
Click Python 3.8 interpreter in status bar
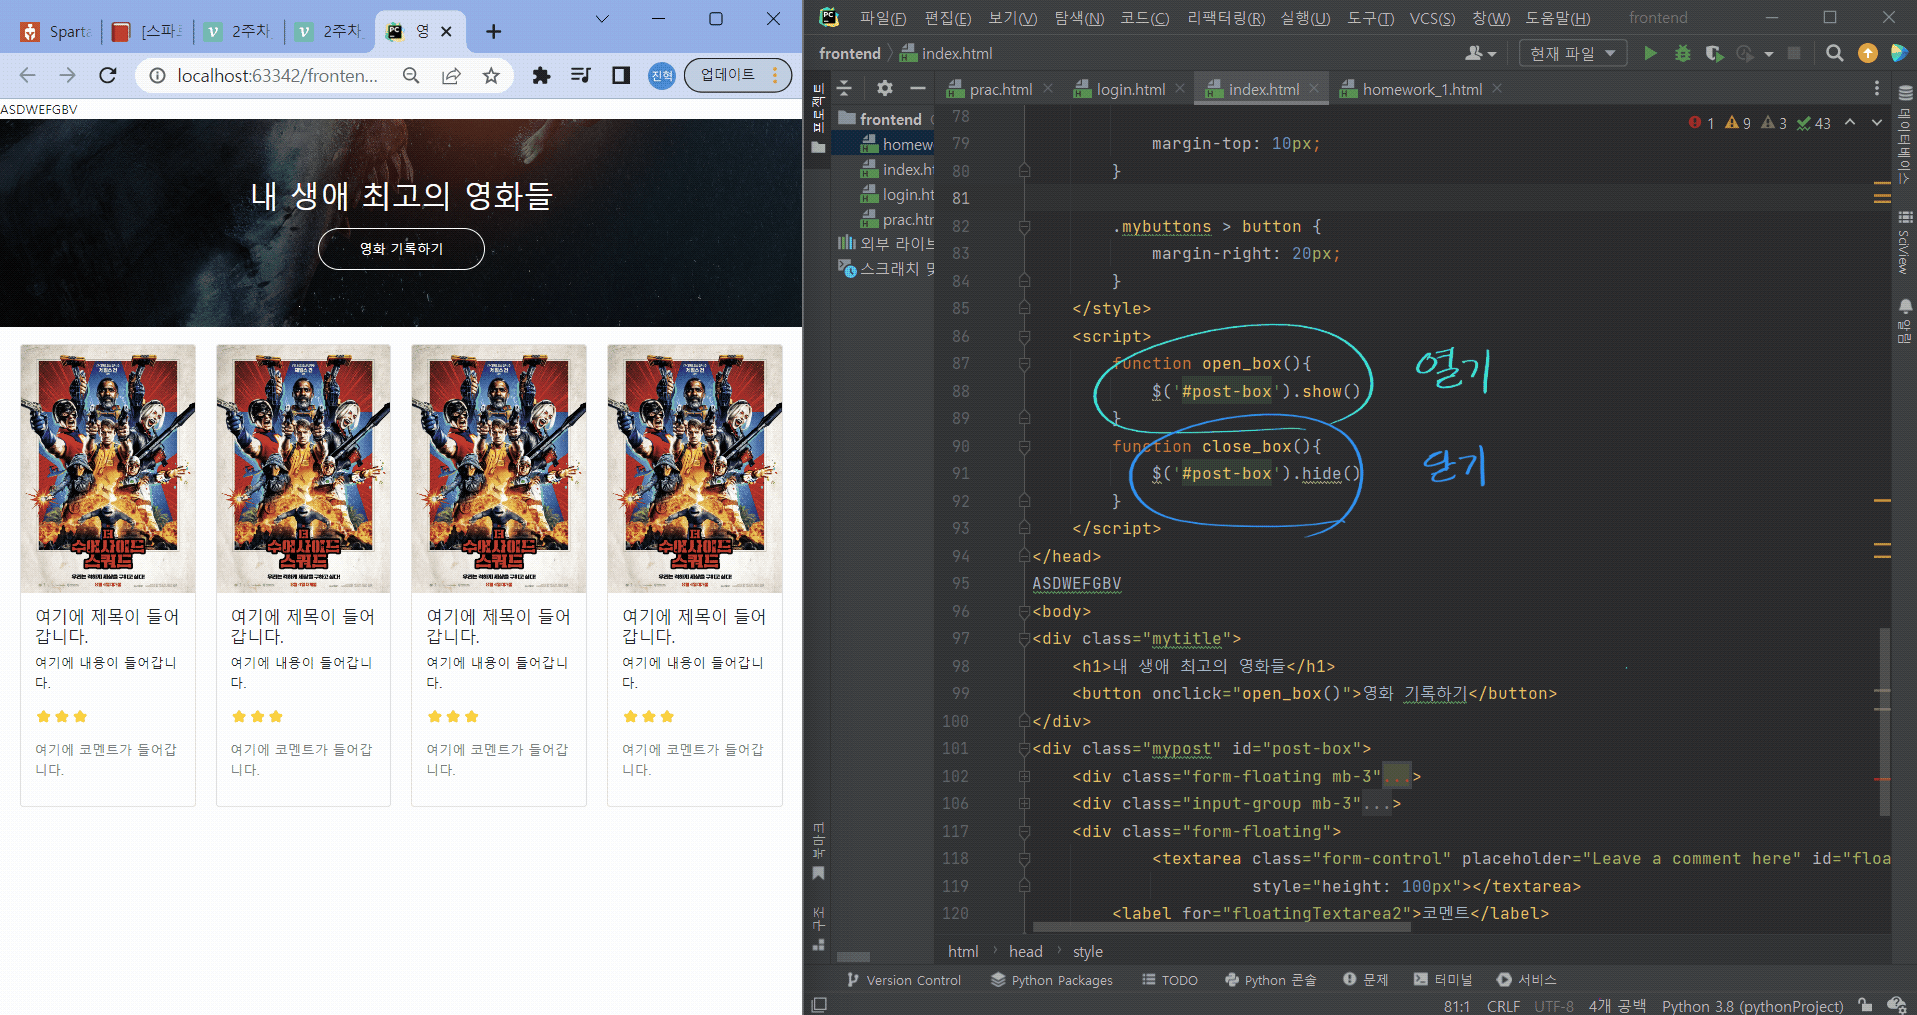pos(1752,1006)
